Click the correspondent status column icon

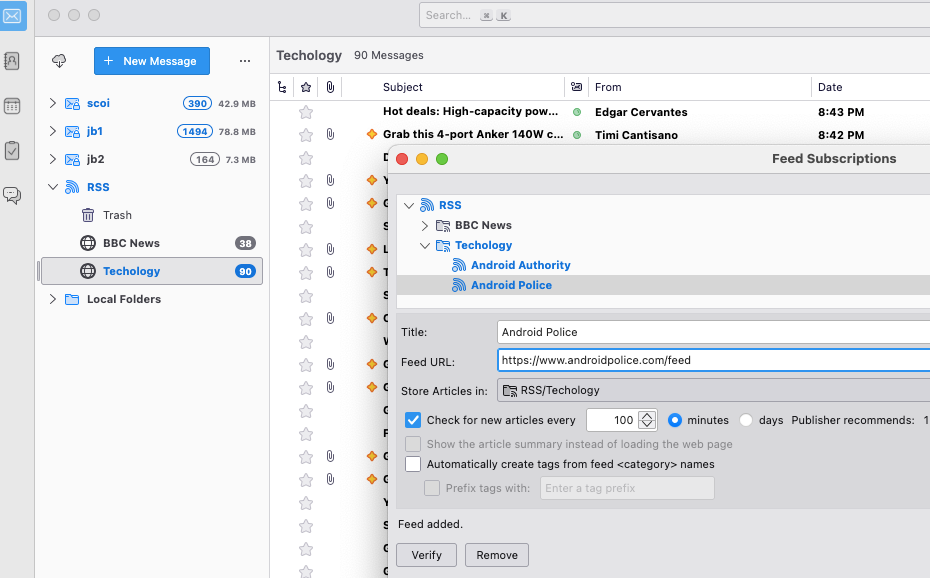[577, 87]
